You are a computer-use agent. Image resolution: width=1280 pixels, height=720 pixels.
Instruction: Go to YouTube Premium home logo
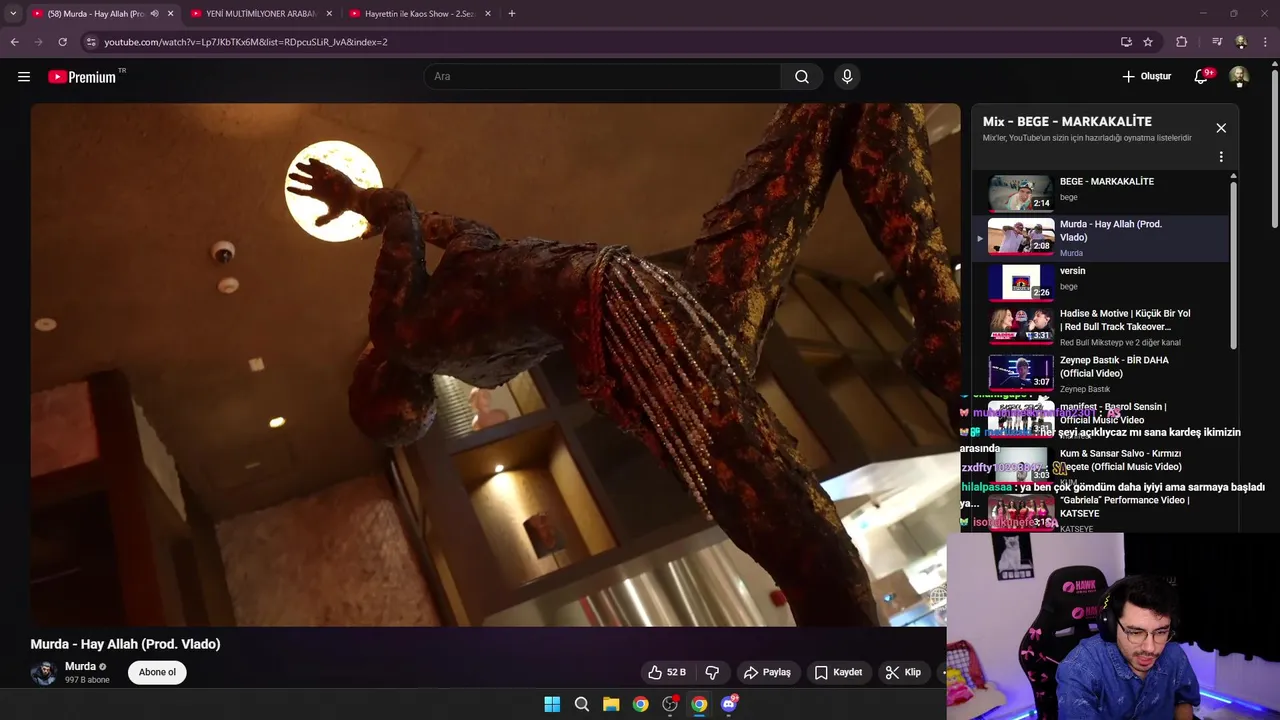point(82,77)
